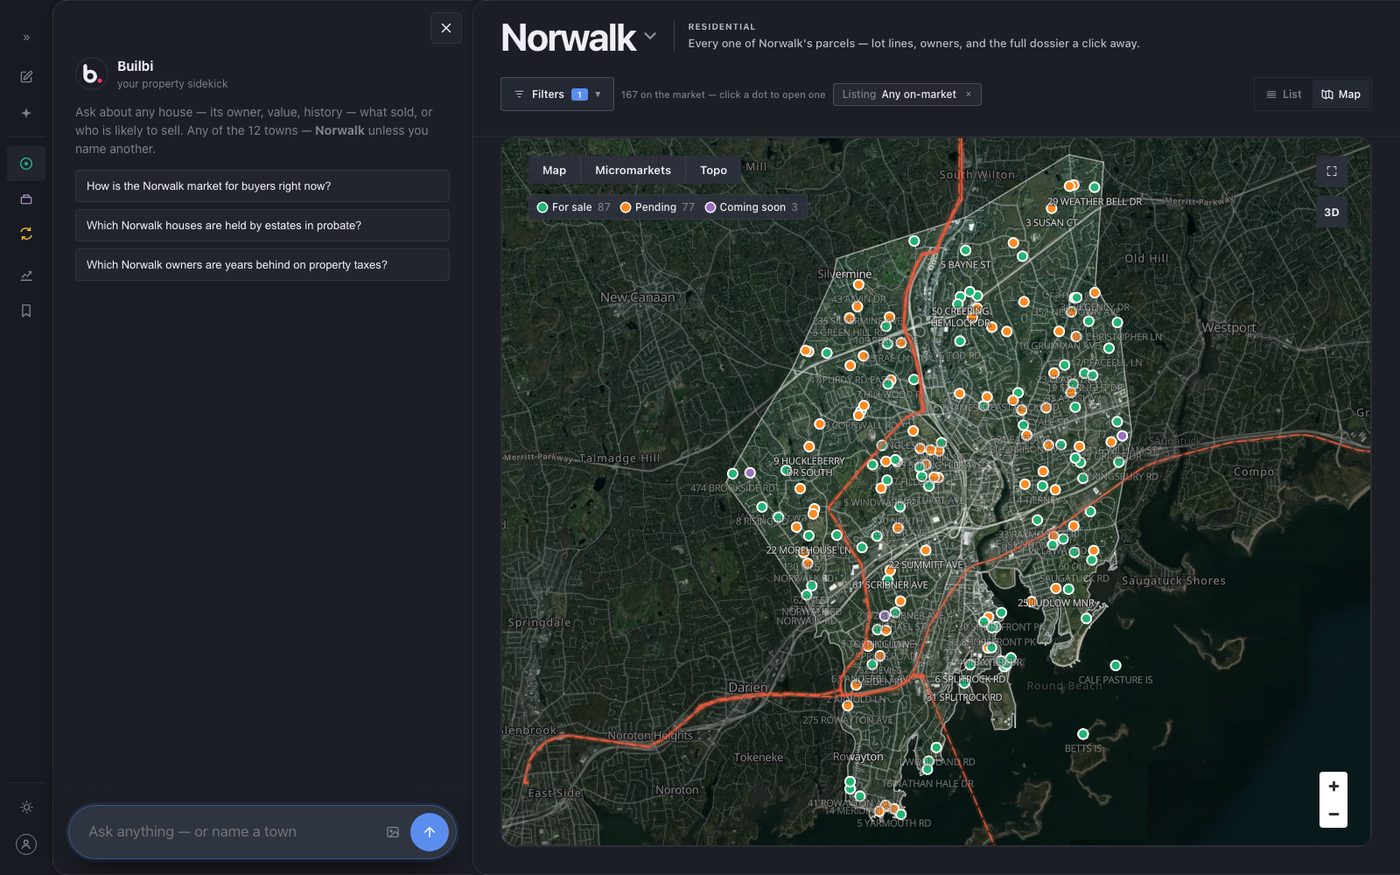Viewport: 1400px width, 875px height.
Task: Click the 474 Brookside Rd map label
Action: 733,488
